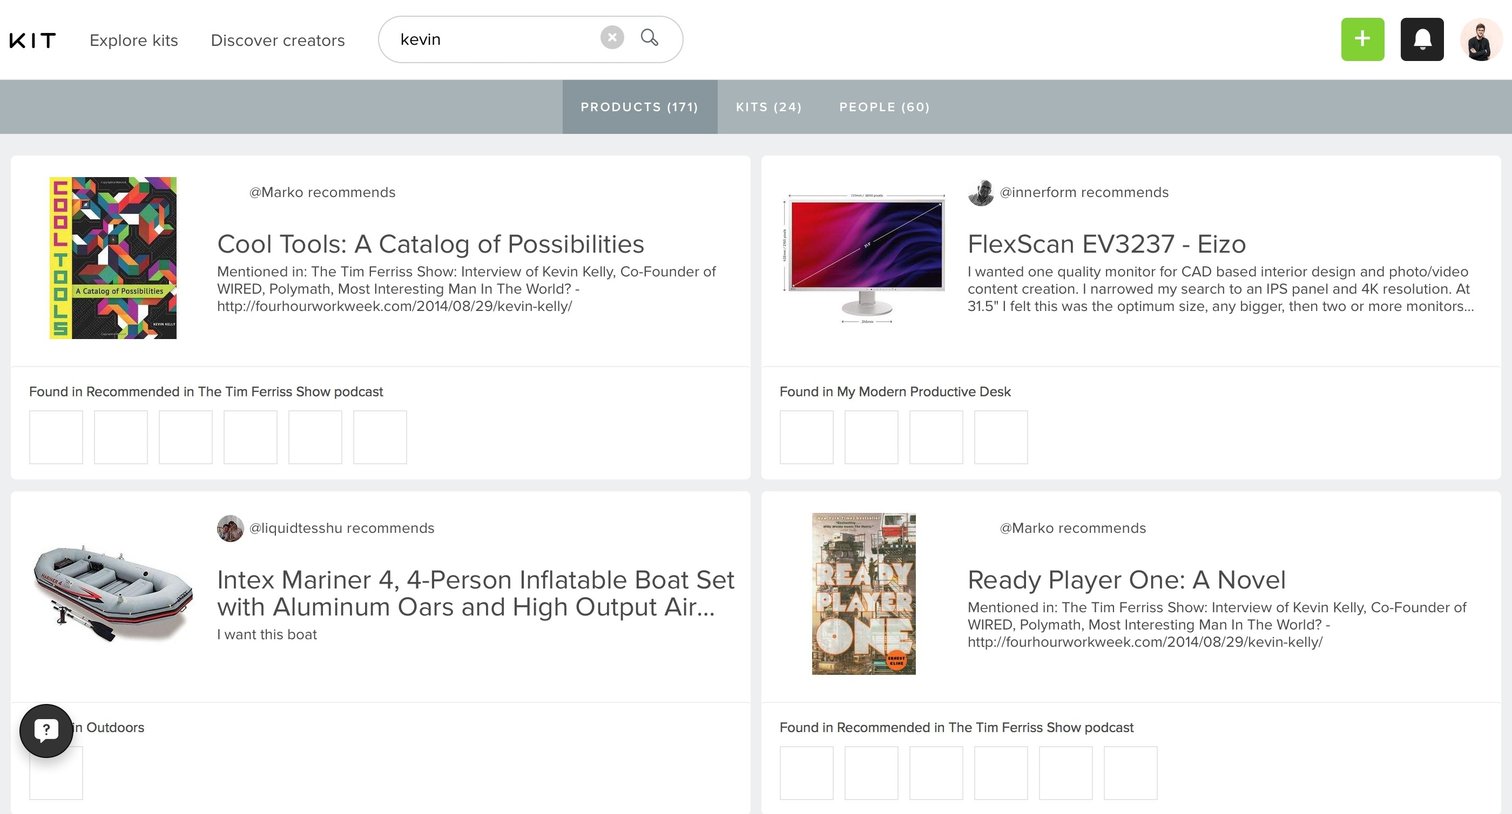The height and width of the screenshot is (814, 1512).
Task: Open kit link under Ready Player One card
Action: tap(985, 728)
